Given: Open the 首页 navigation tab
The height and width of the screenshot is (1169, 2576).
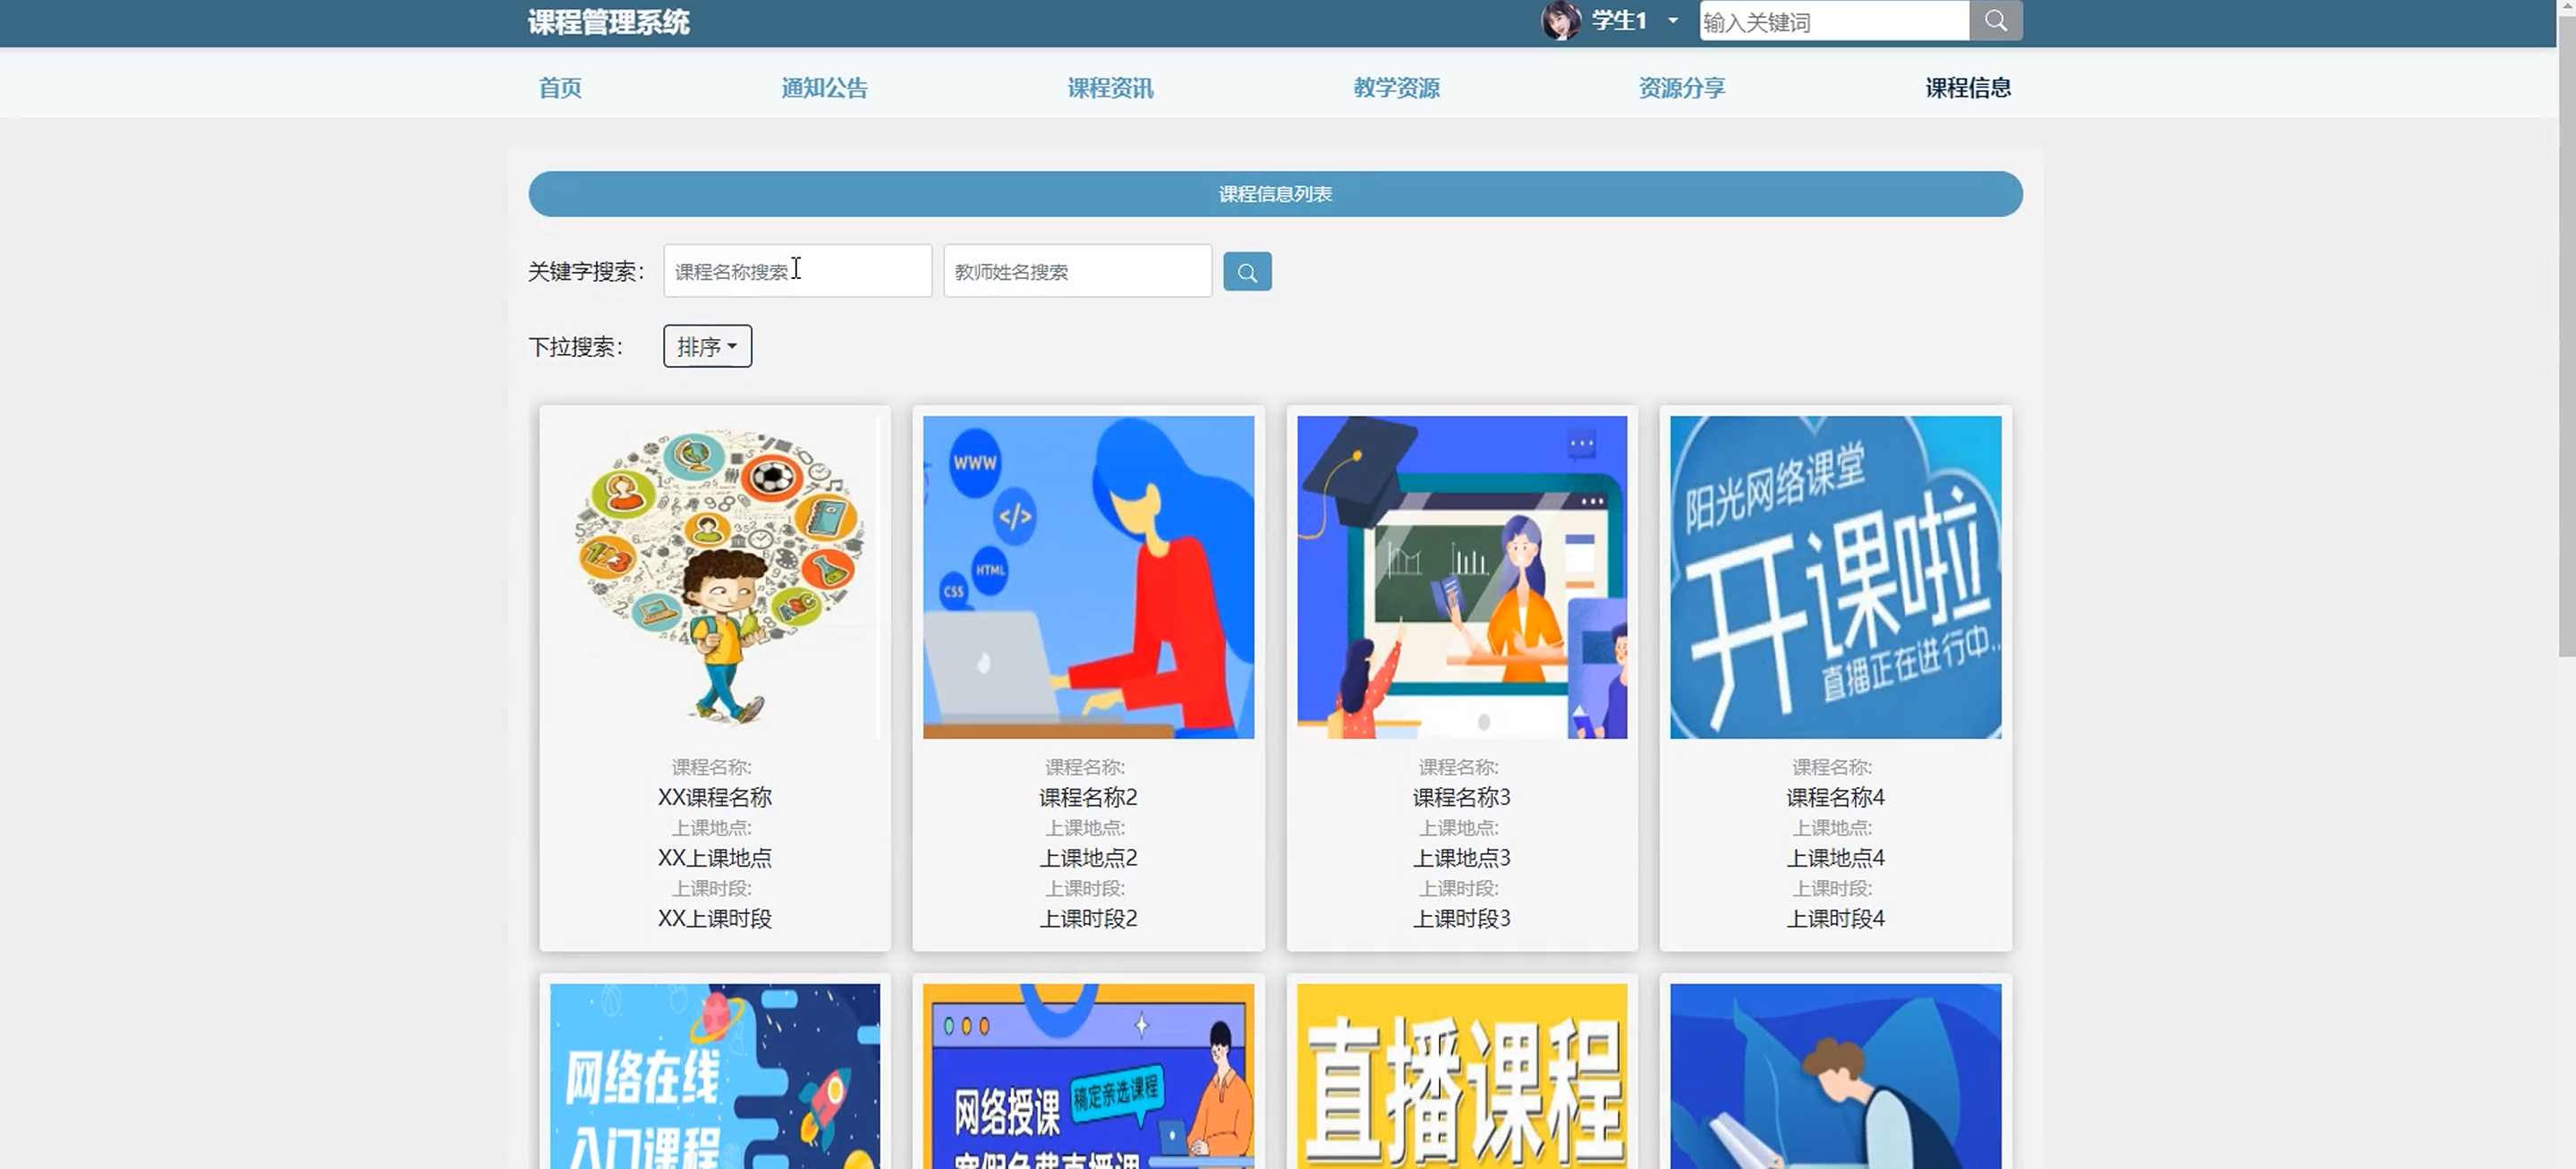Looking at the screenshot, I should 560,88.
